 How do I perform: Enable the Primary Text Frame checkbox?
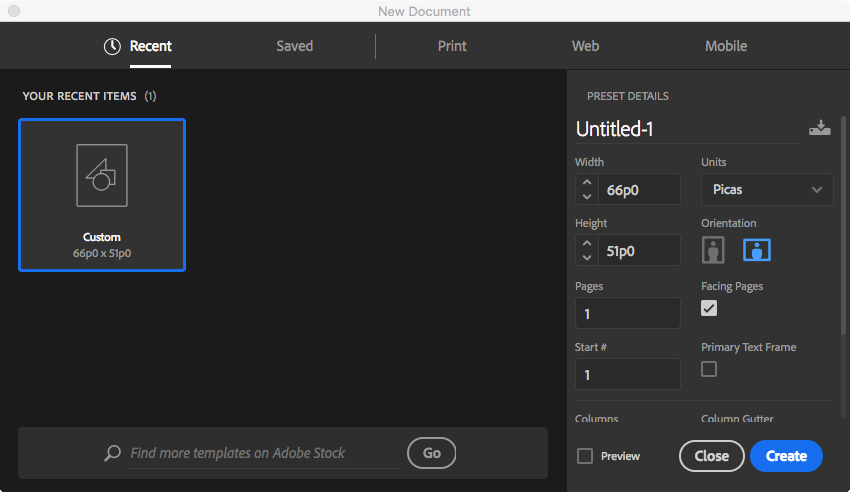coord(709,369)
